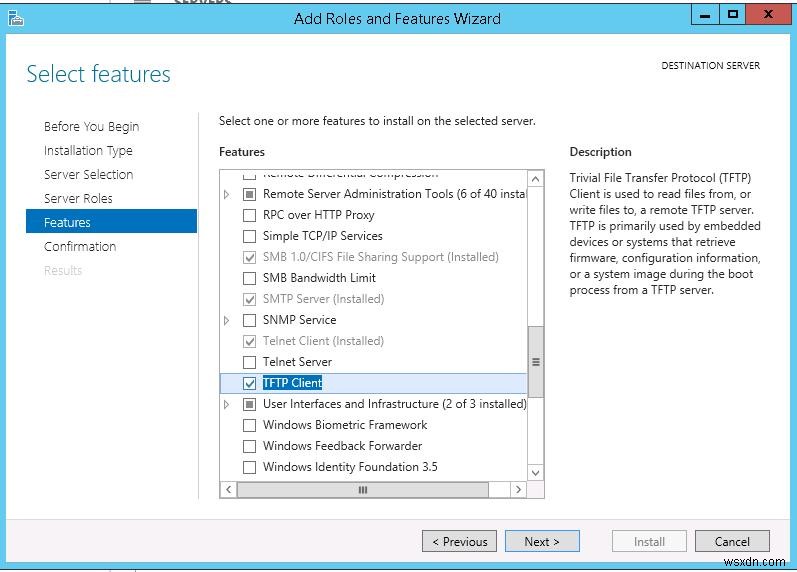The image size is (797, 572).
Task: Expand User Interfaces and Infrastructure node
Action: point(227,404)
